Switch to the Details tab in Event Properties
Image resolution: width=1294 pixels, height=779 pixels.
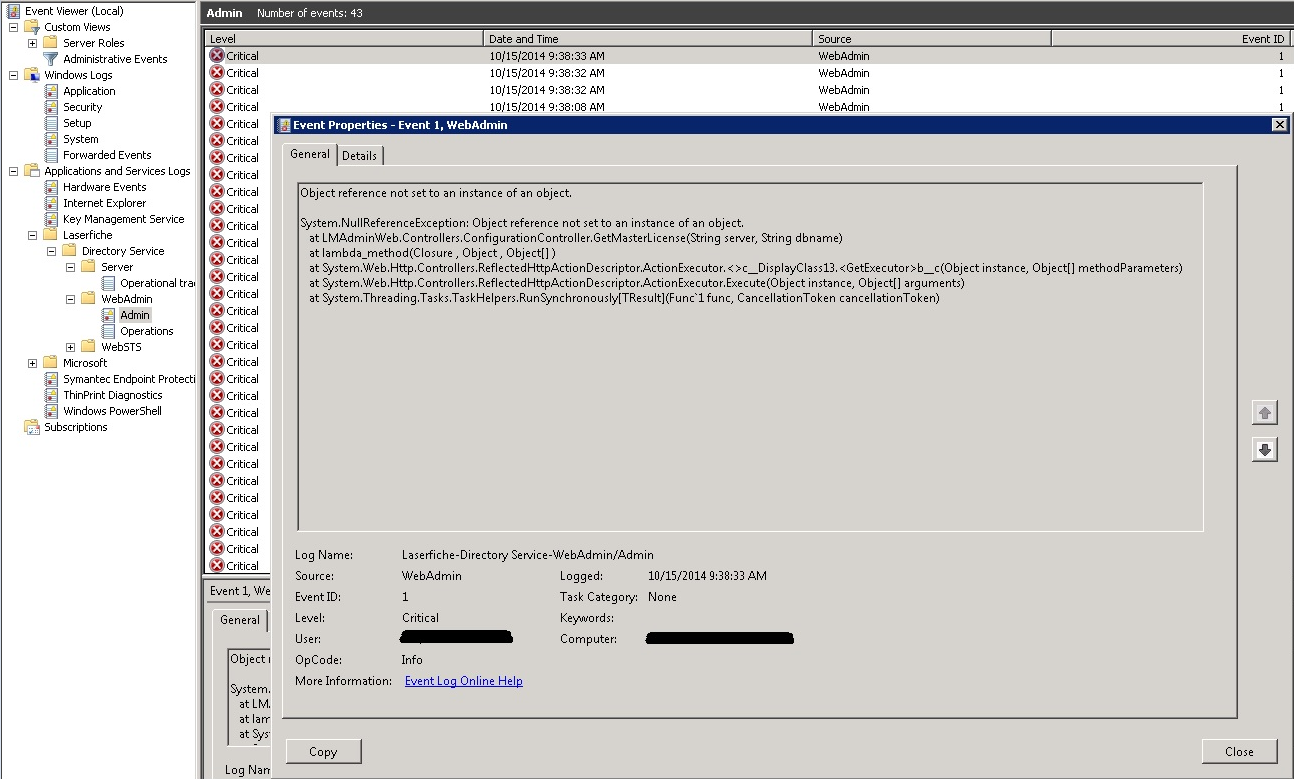[x=359, y=155]
